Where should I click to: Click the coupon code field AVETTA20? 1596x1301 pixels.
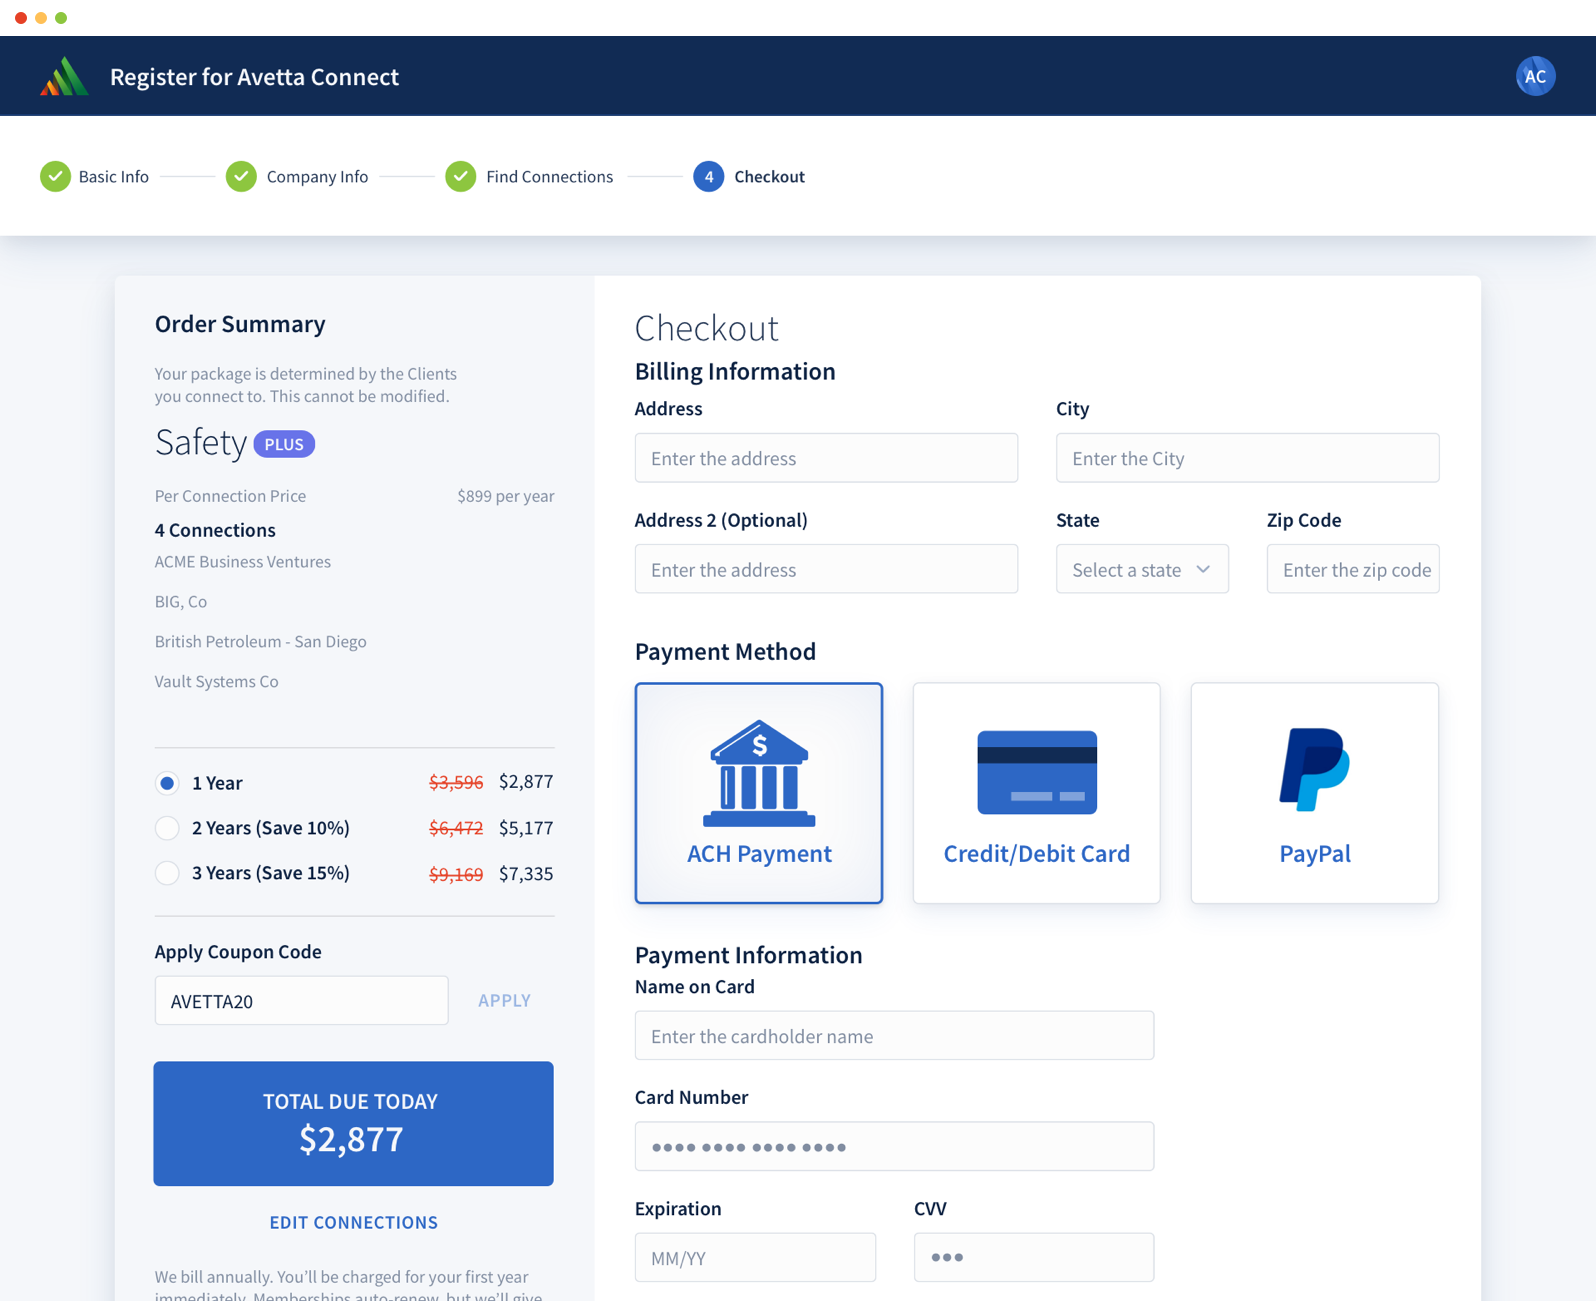(301, 1000)
